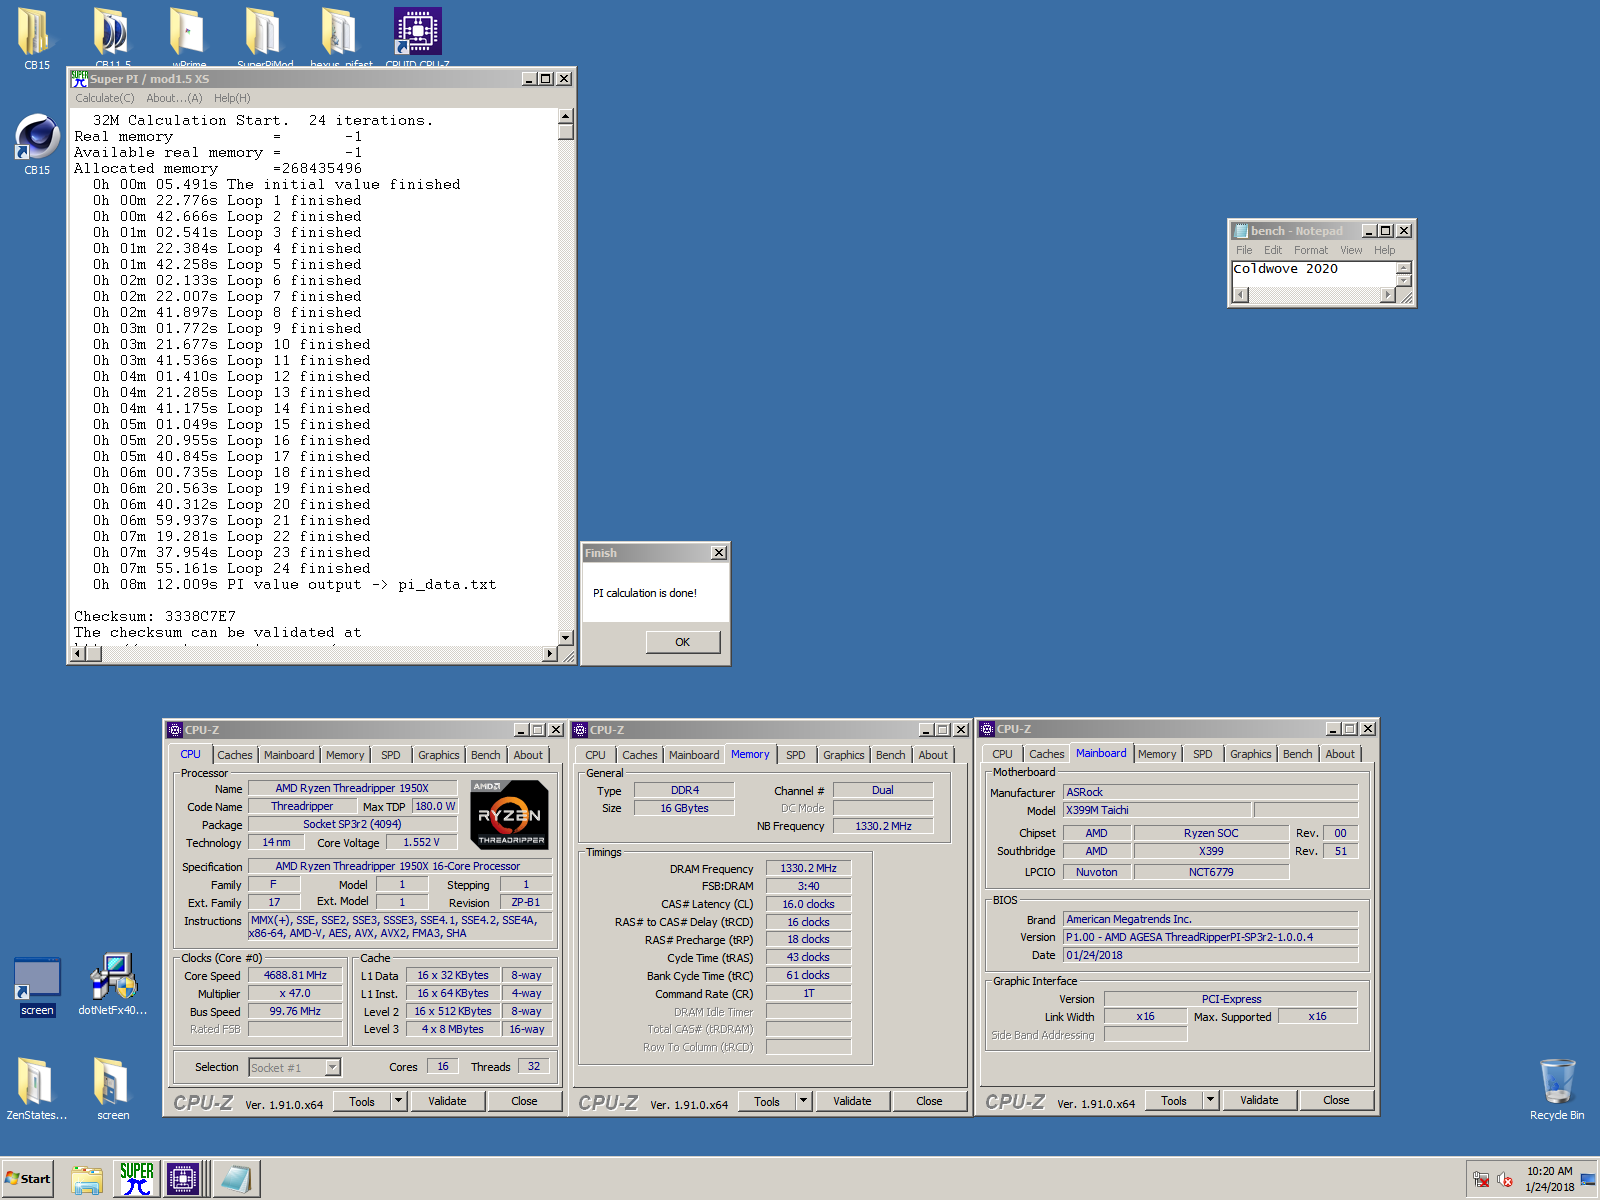The height and width of the screenshot is (1200, 1600).
Task: Click Super PI vertical scrollbar up arrow
Action: 566,116
